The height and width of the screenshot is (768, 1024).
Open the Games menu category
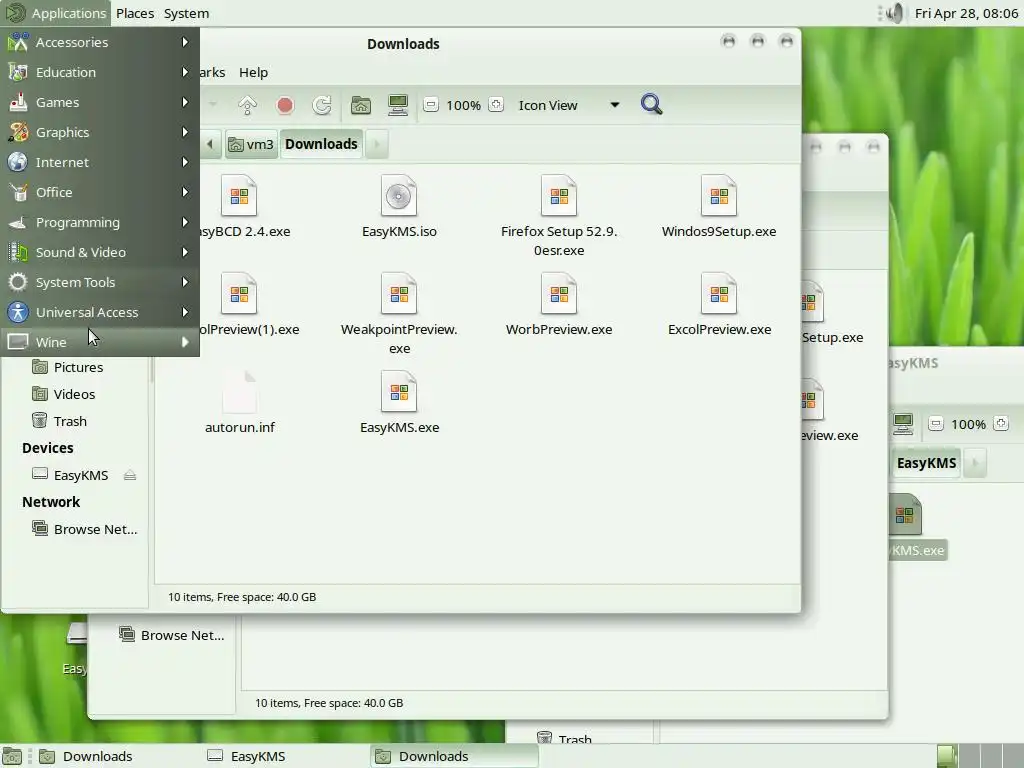coord(99,103)
